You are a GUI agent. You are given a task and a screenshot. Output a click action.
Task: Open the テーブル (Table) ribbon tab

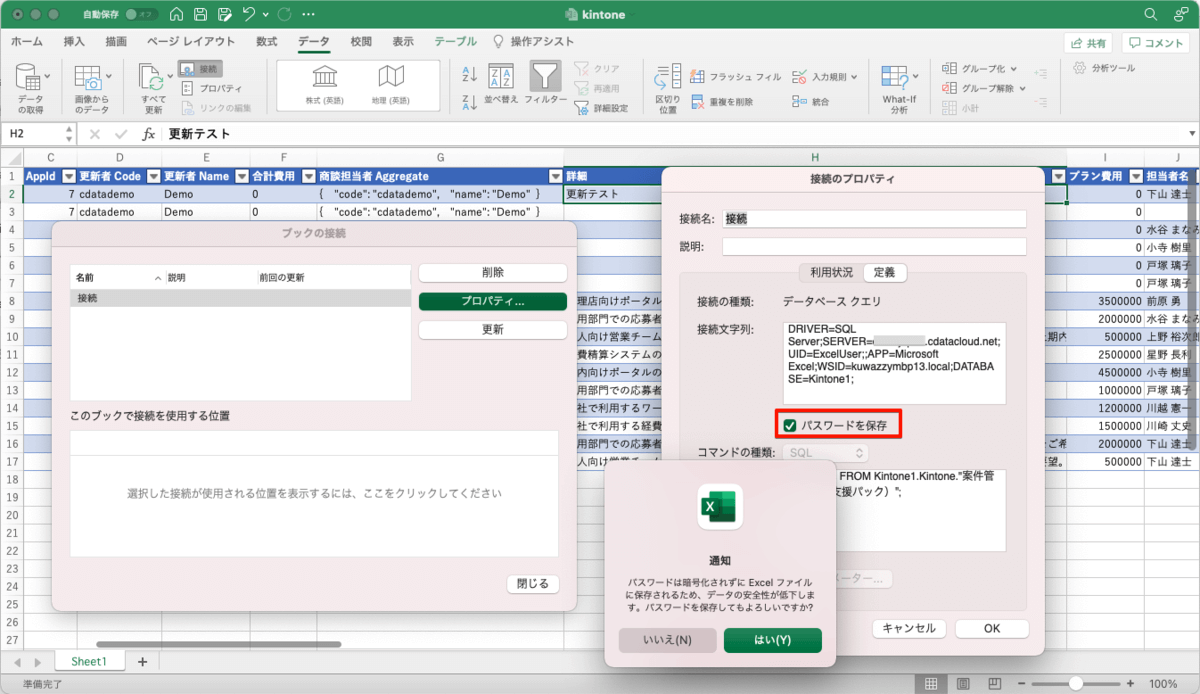click(x=456, y=42)
